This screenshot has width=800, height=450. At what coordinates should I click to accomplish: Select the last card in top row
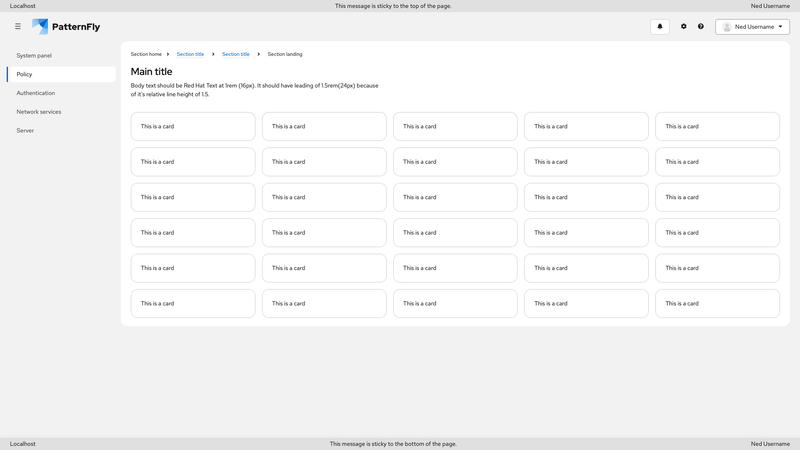(x=717, y=126)
